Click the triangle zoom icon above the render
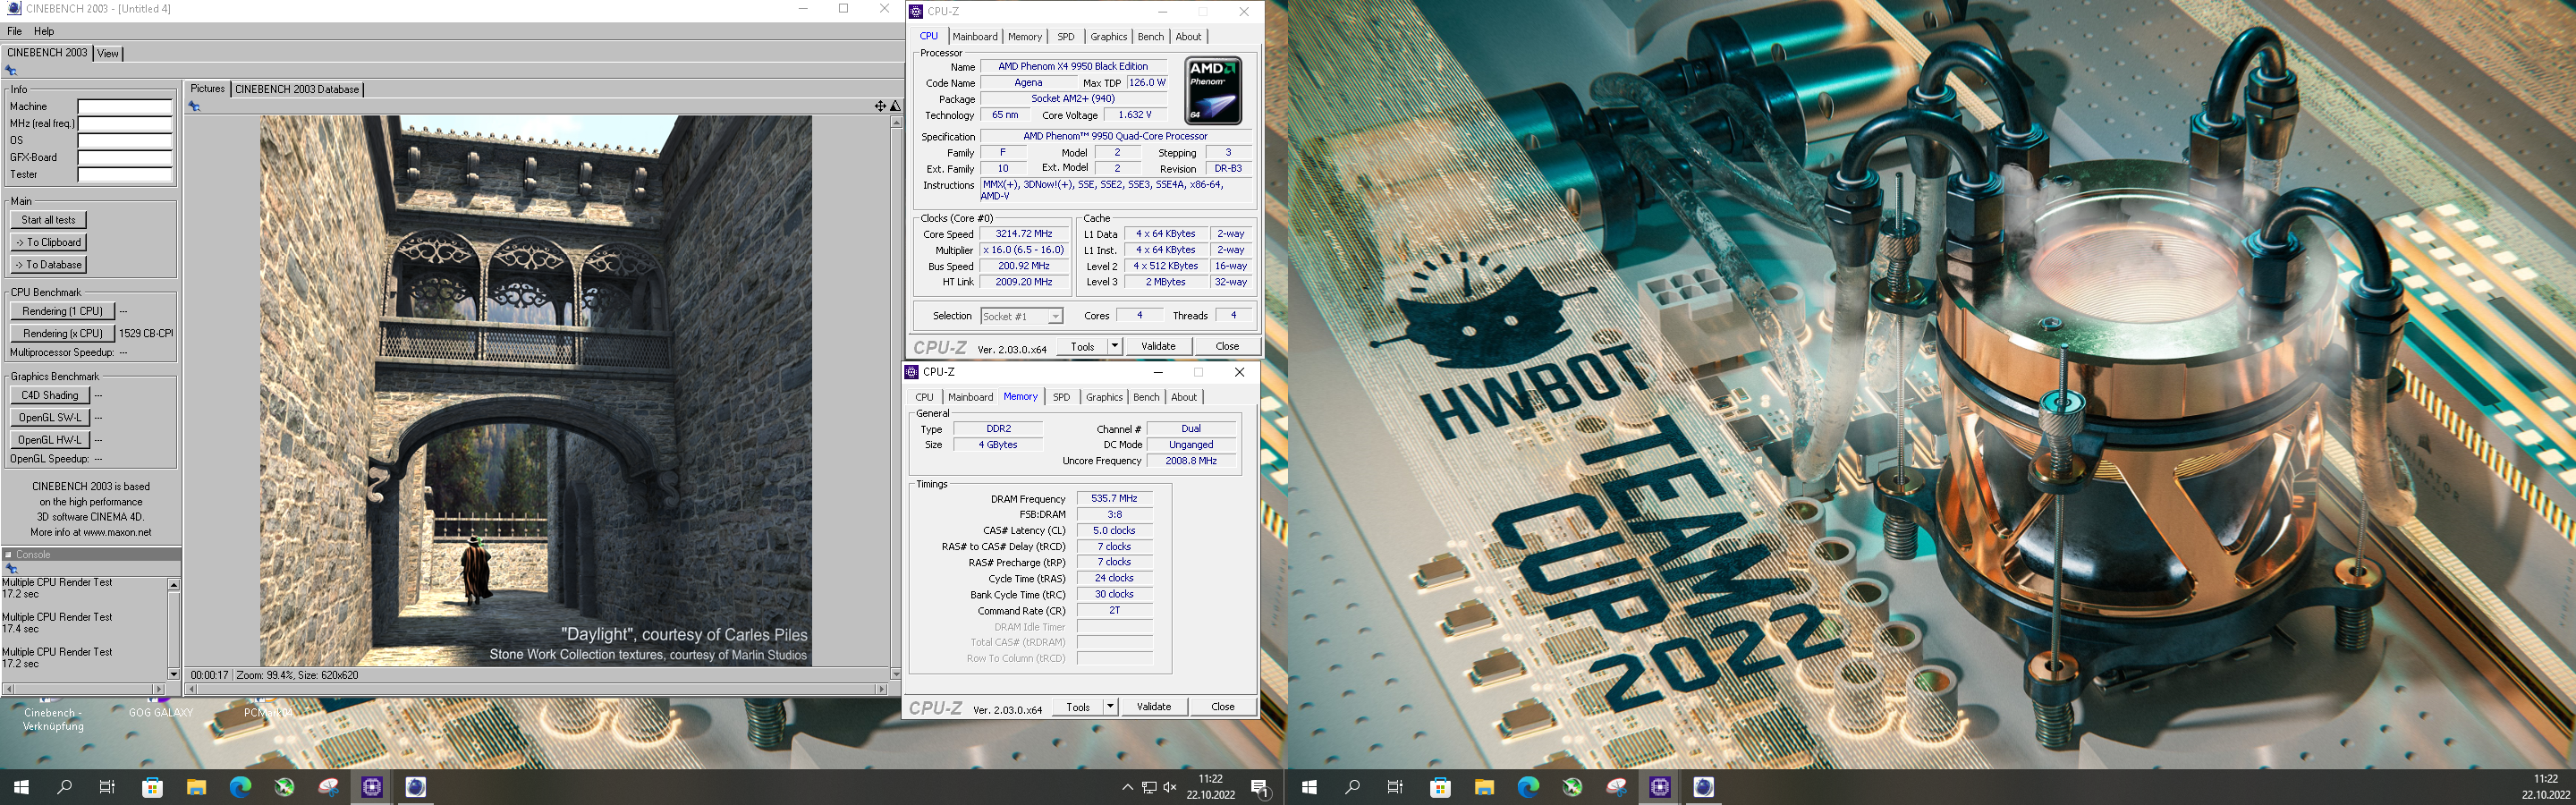 point(895,106)
